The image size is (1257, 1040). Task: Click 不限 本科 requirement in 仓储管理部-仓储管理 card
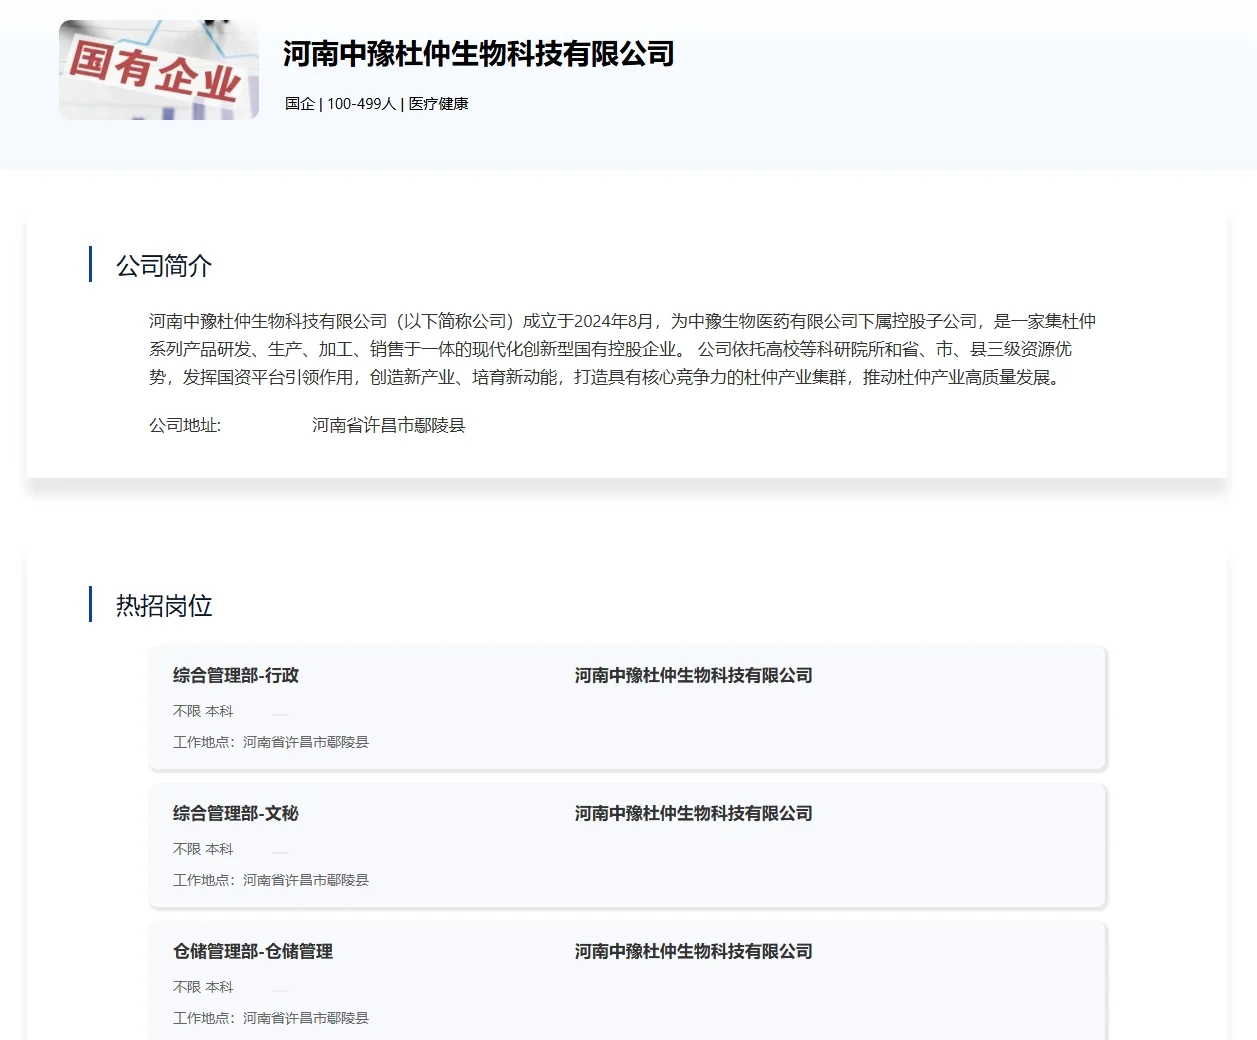203,987
